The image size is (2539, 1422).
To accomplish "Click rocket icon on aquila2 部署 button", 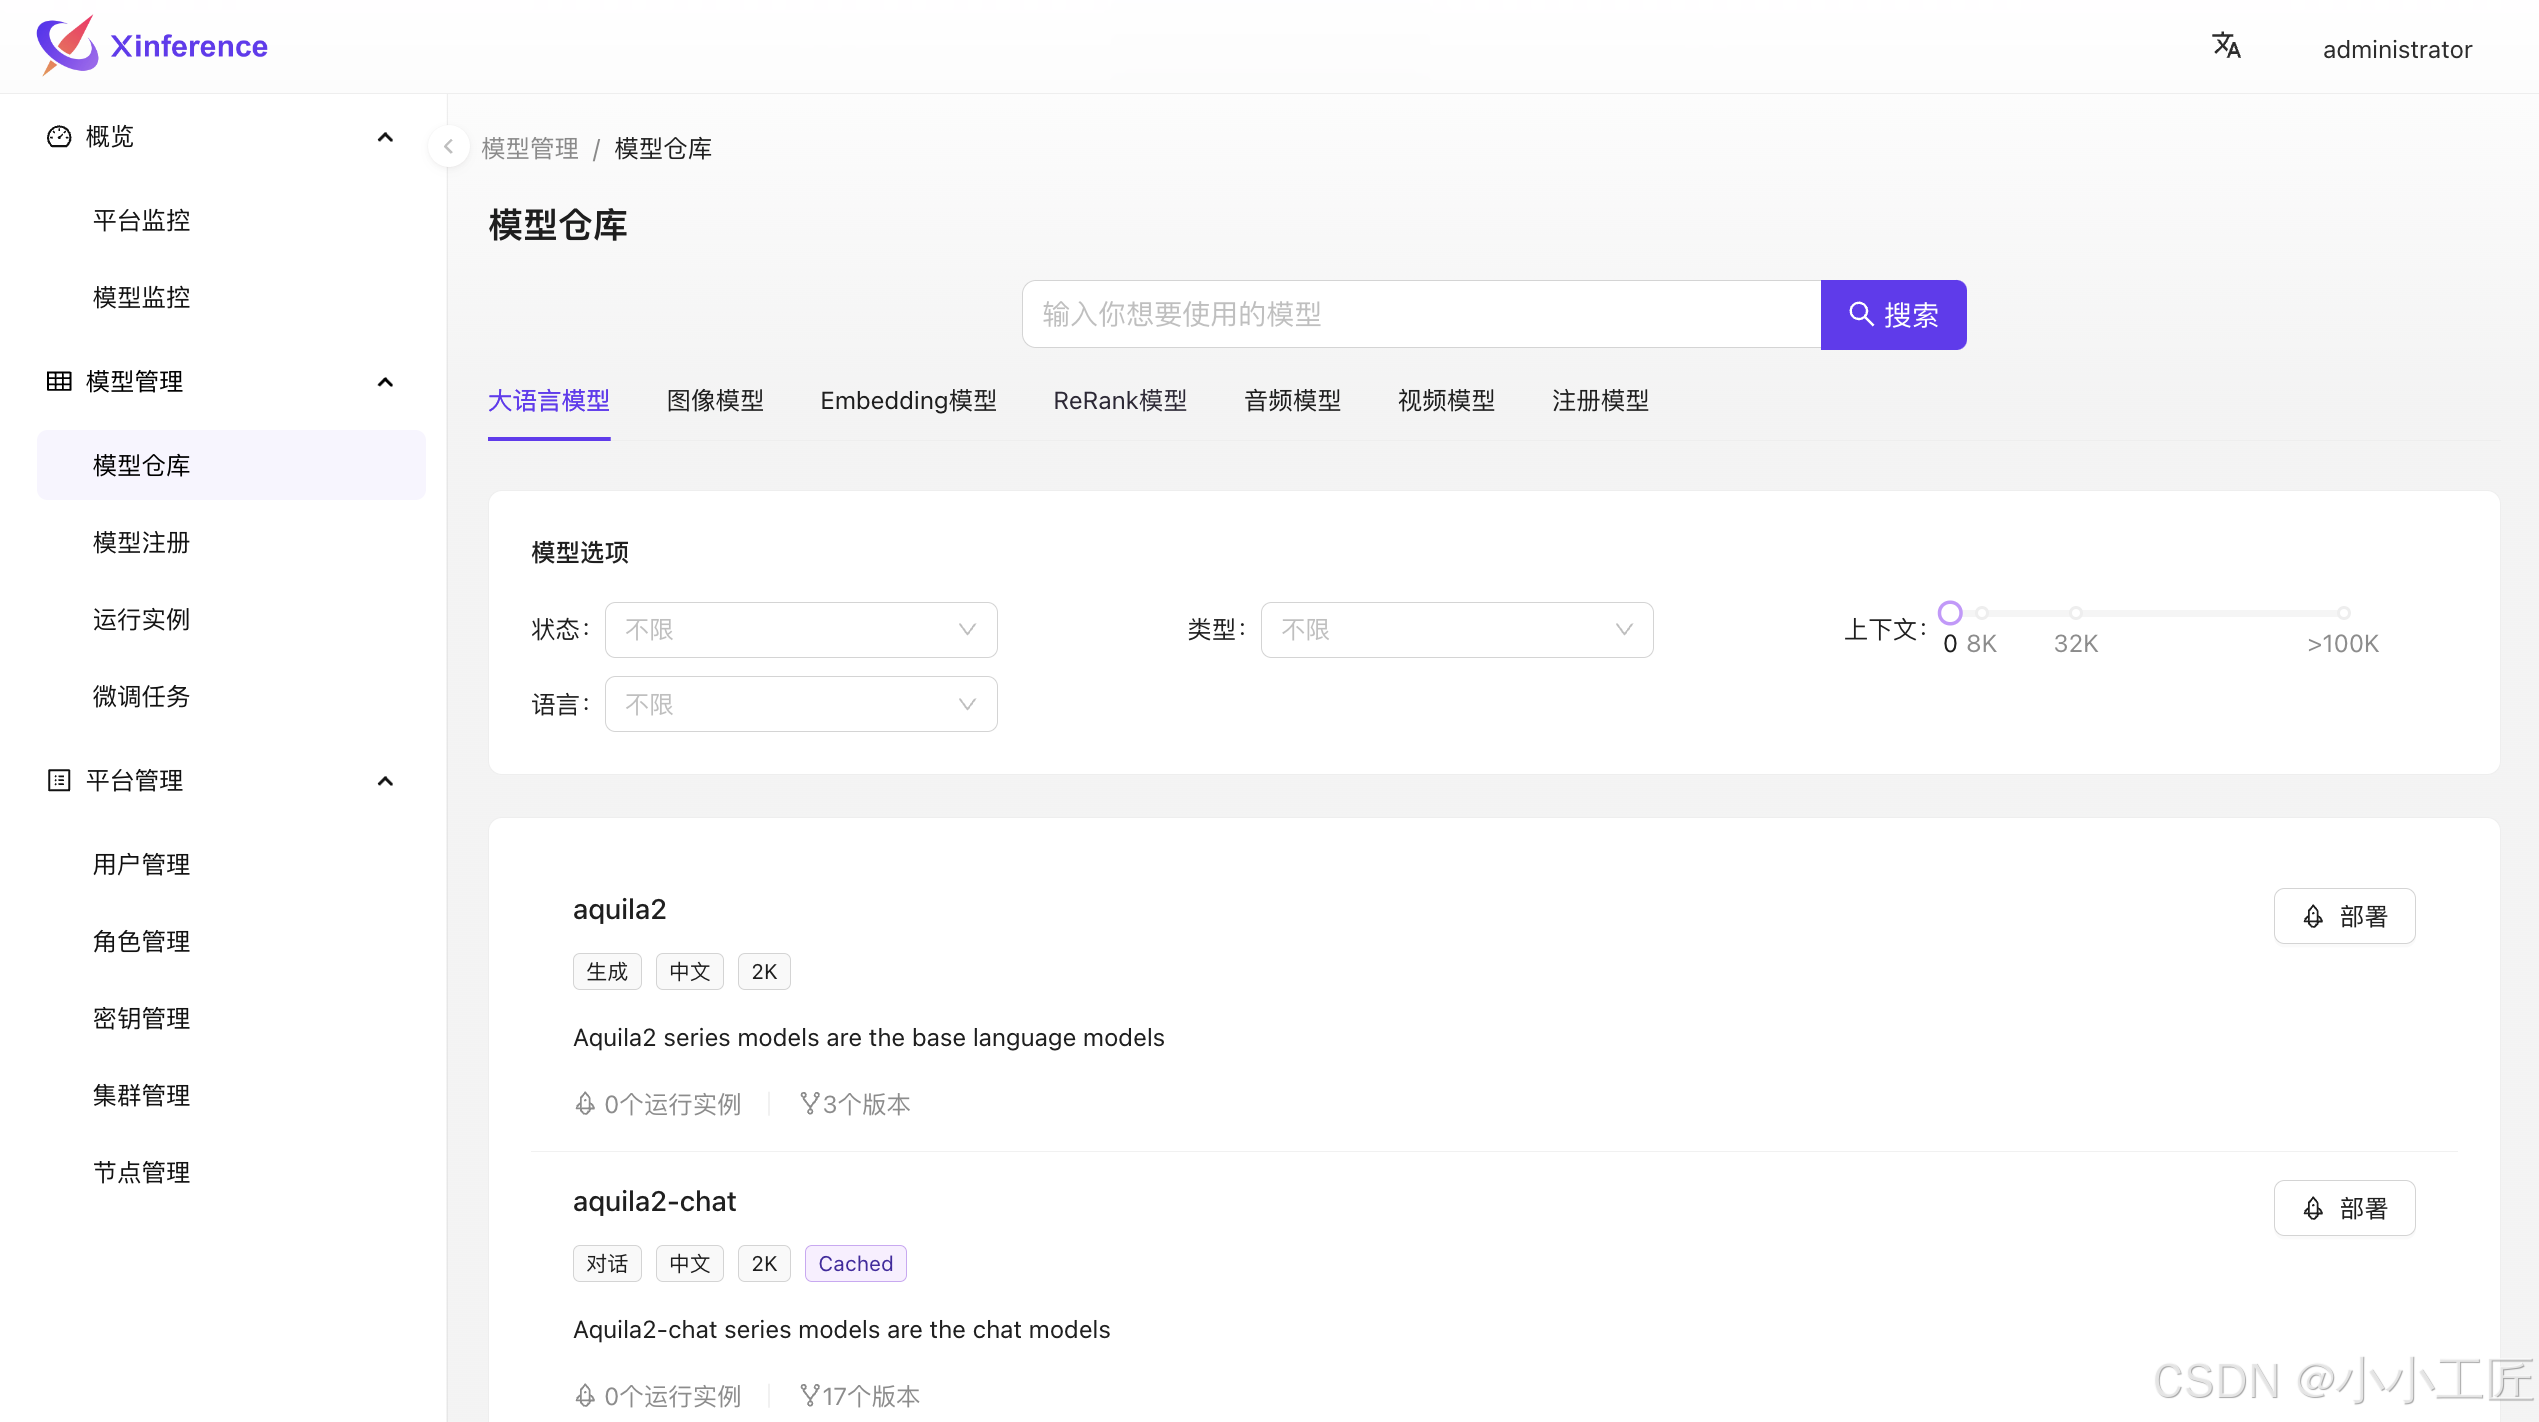I will point(2313,916).
